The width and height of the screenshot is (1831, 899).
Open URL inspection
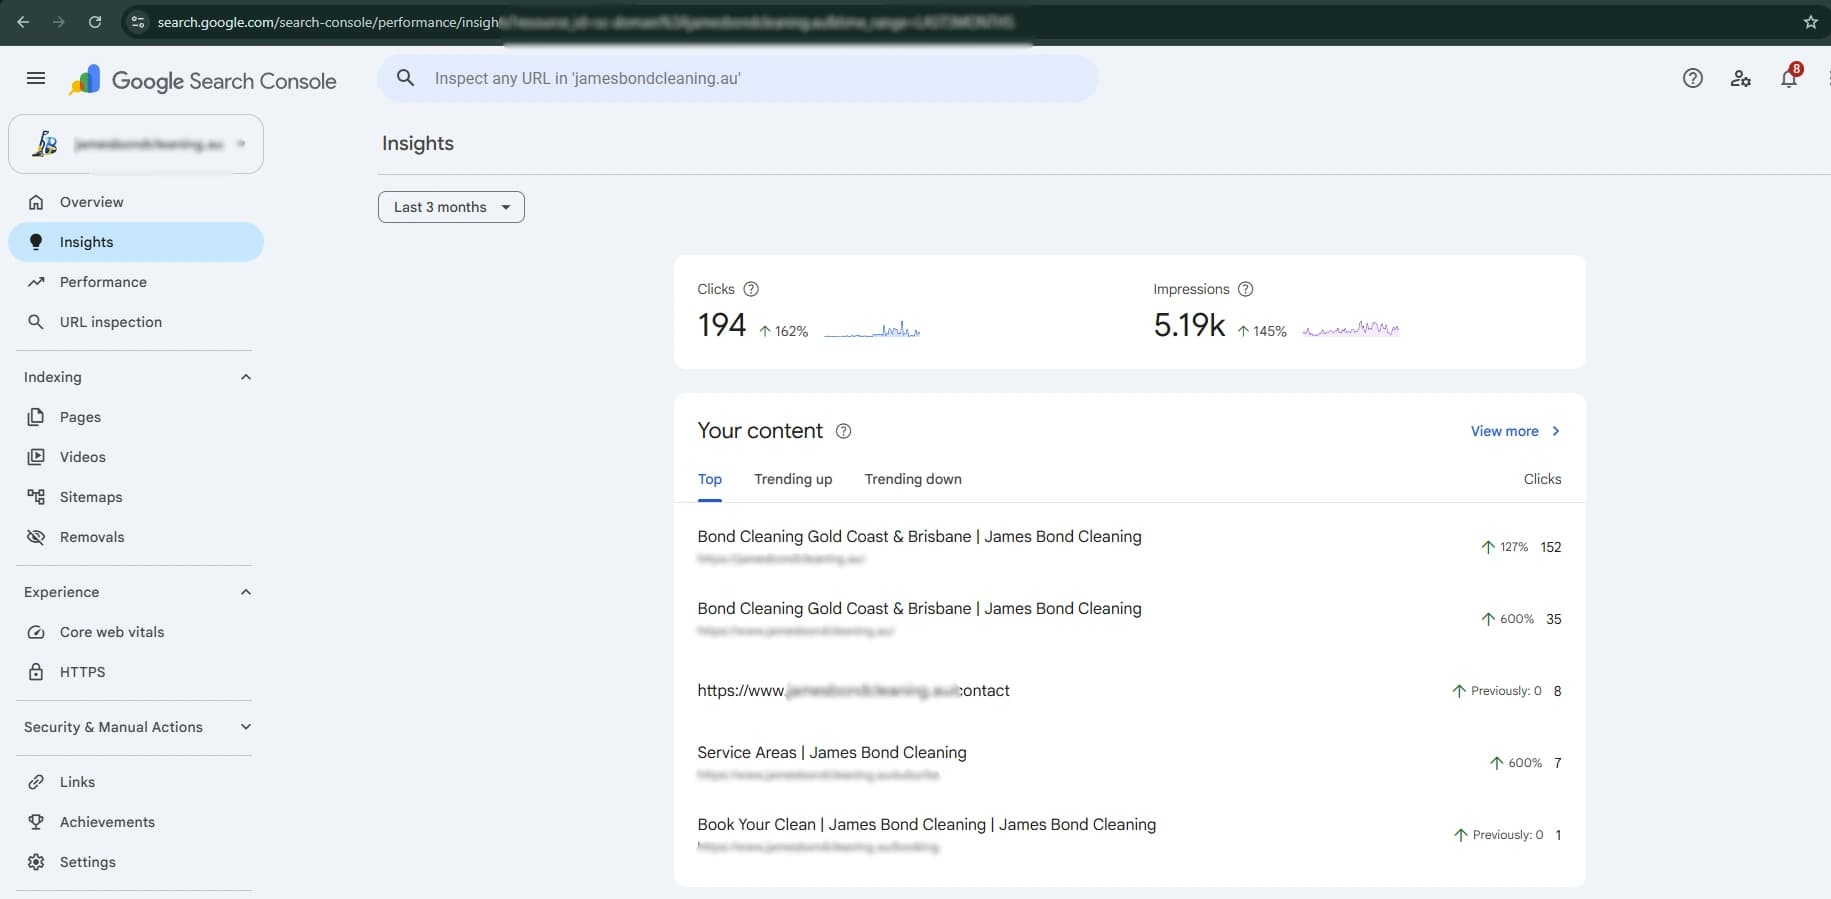tap(136, 322)
